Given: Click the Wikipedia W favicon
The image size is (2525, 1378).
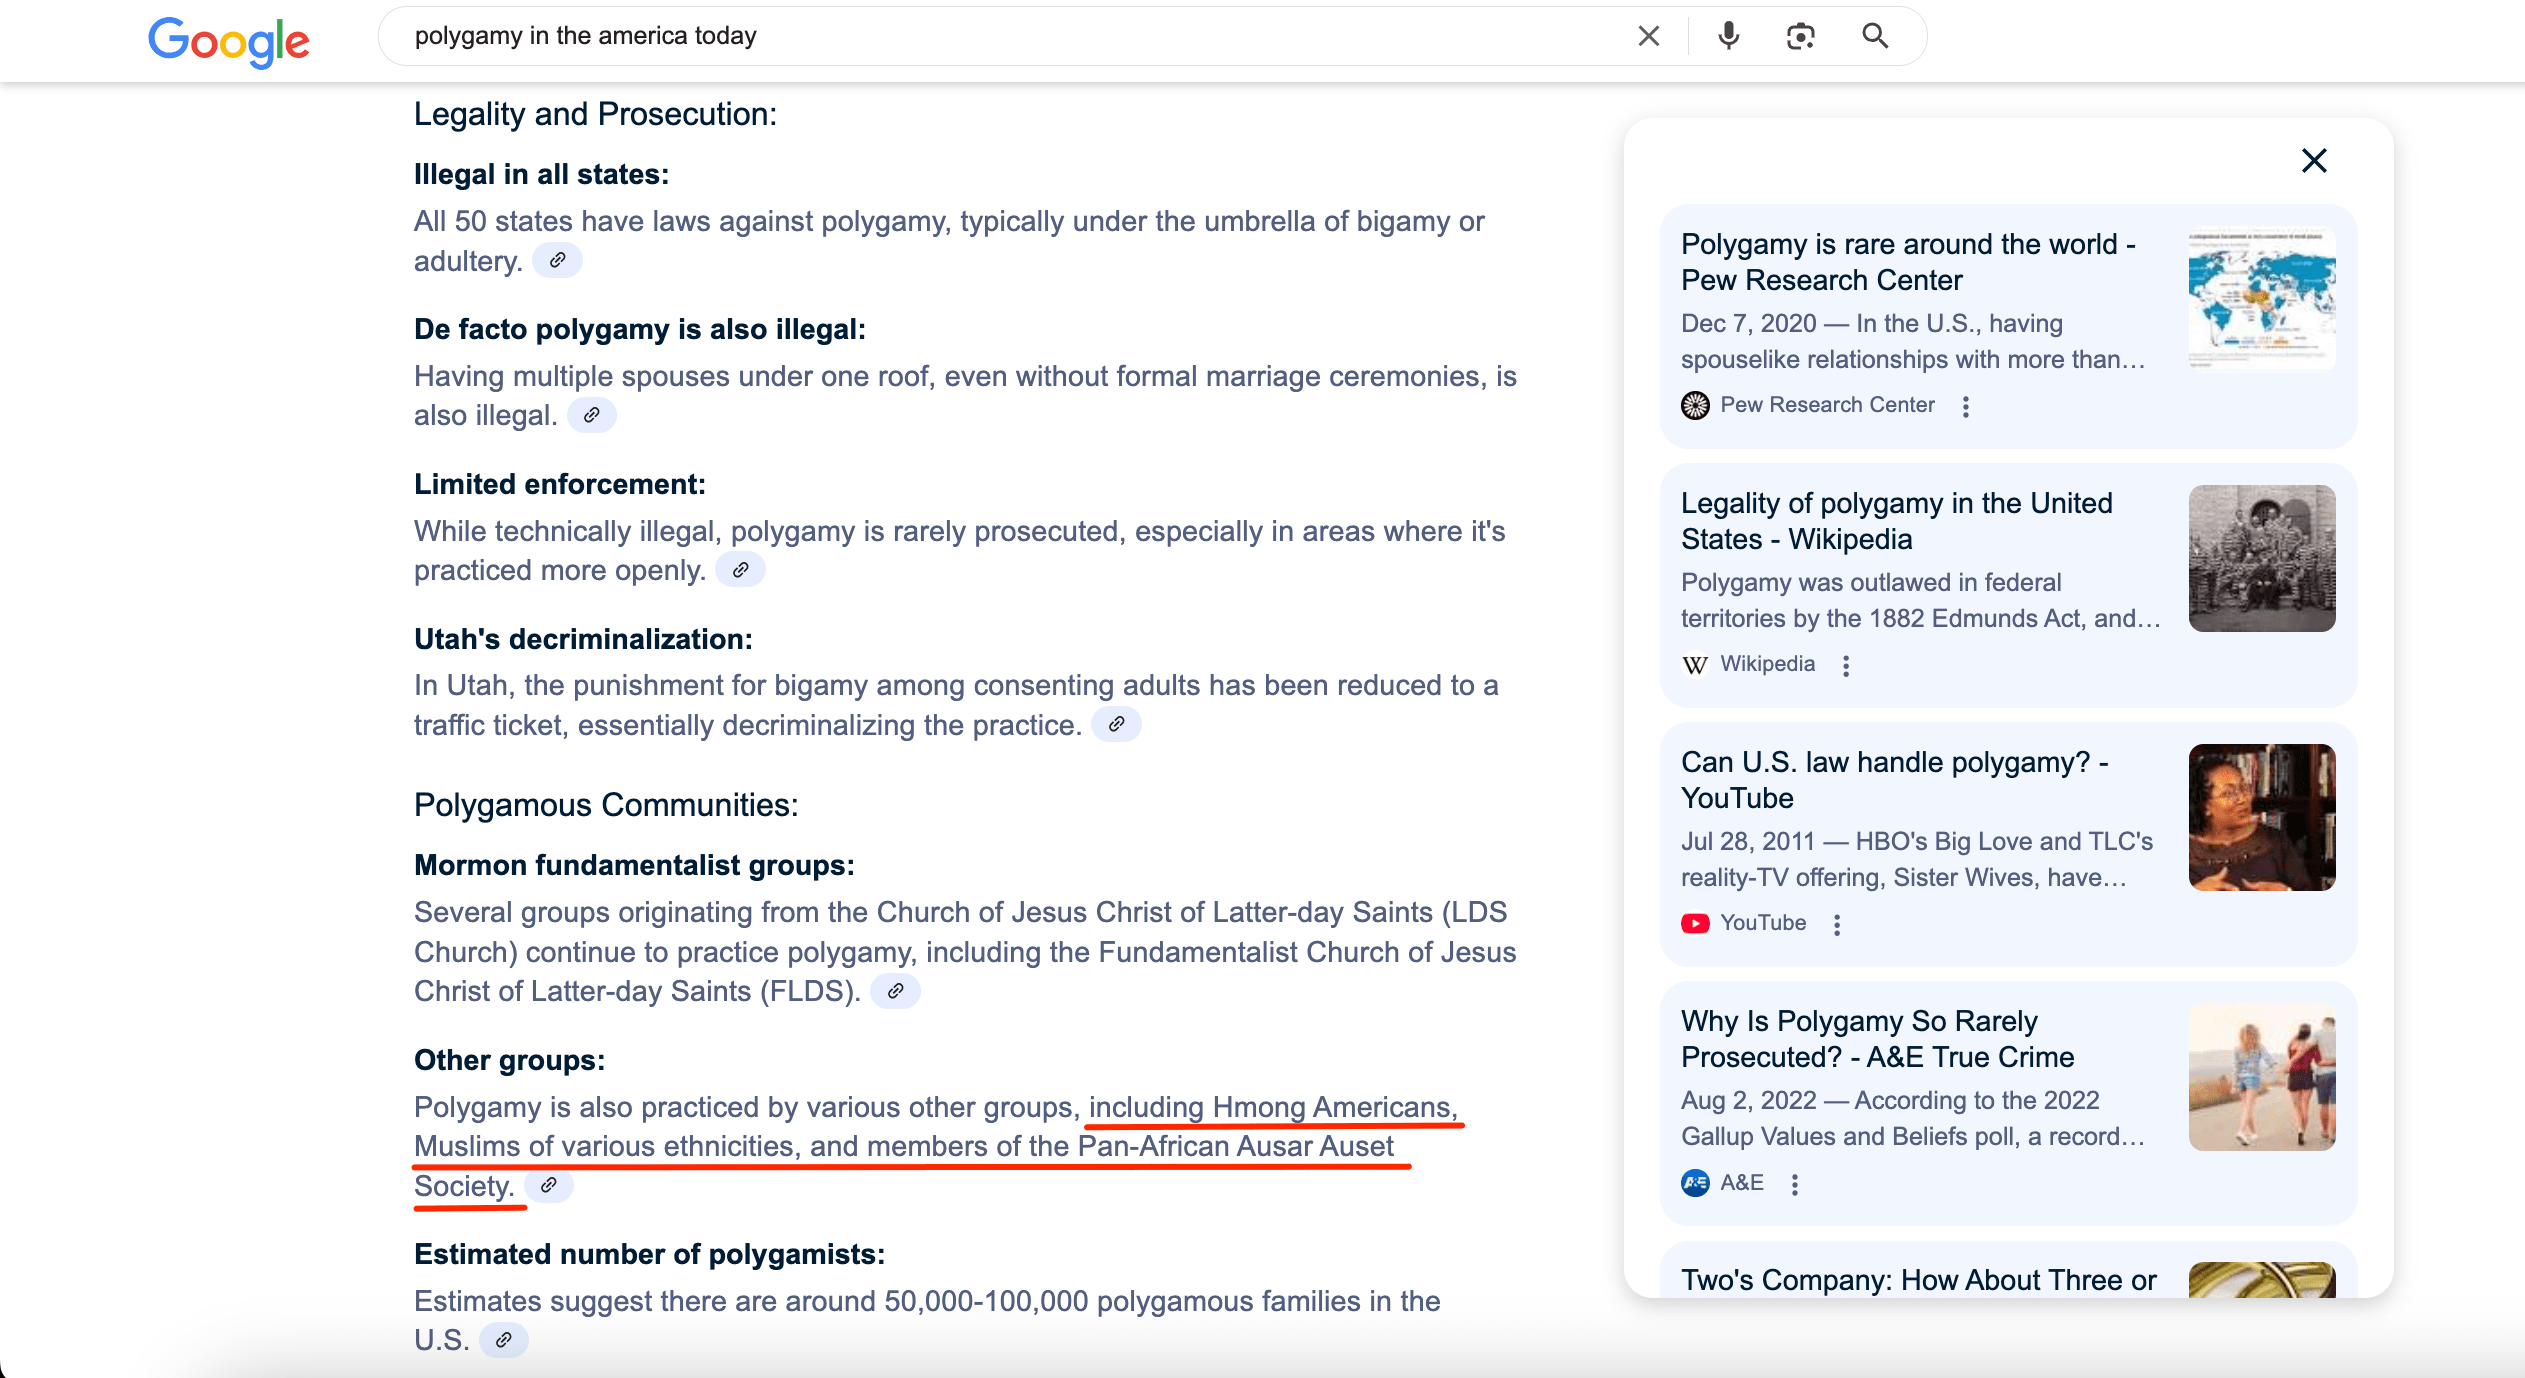Looking at the screenshot, I should 1695,664.
